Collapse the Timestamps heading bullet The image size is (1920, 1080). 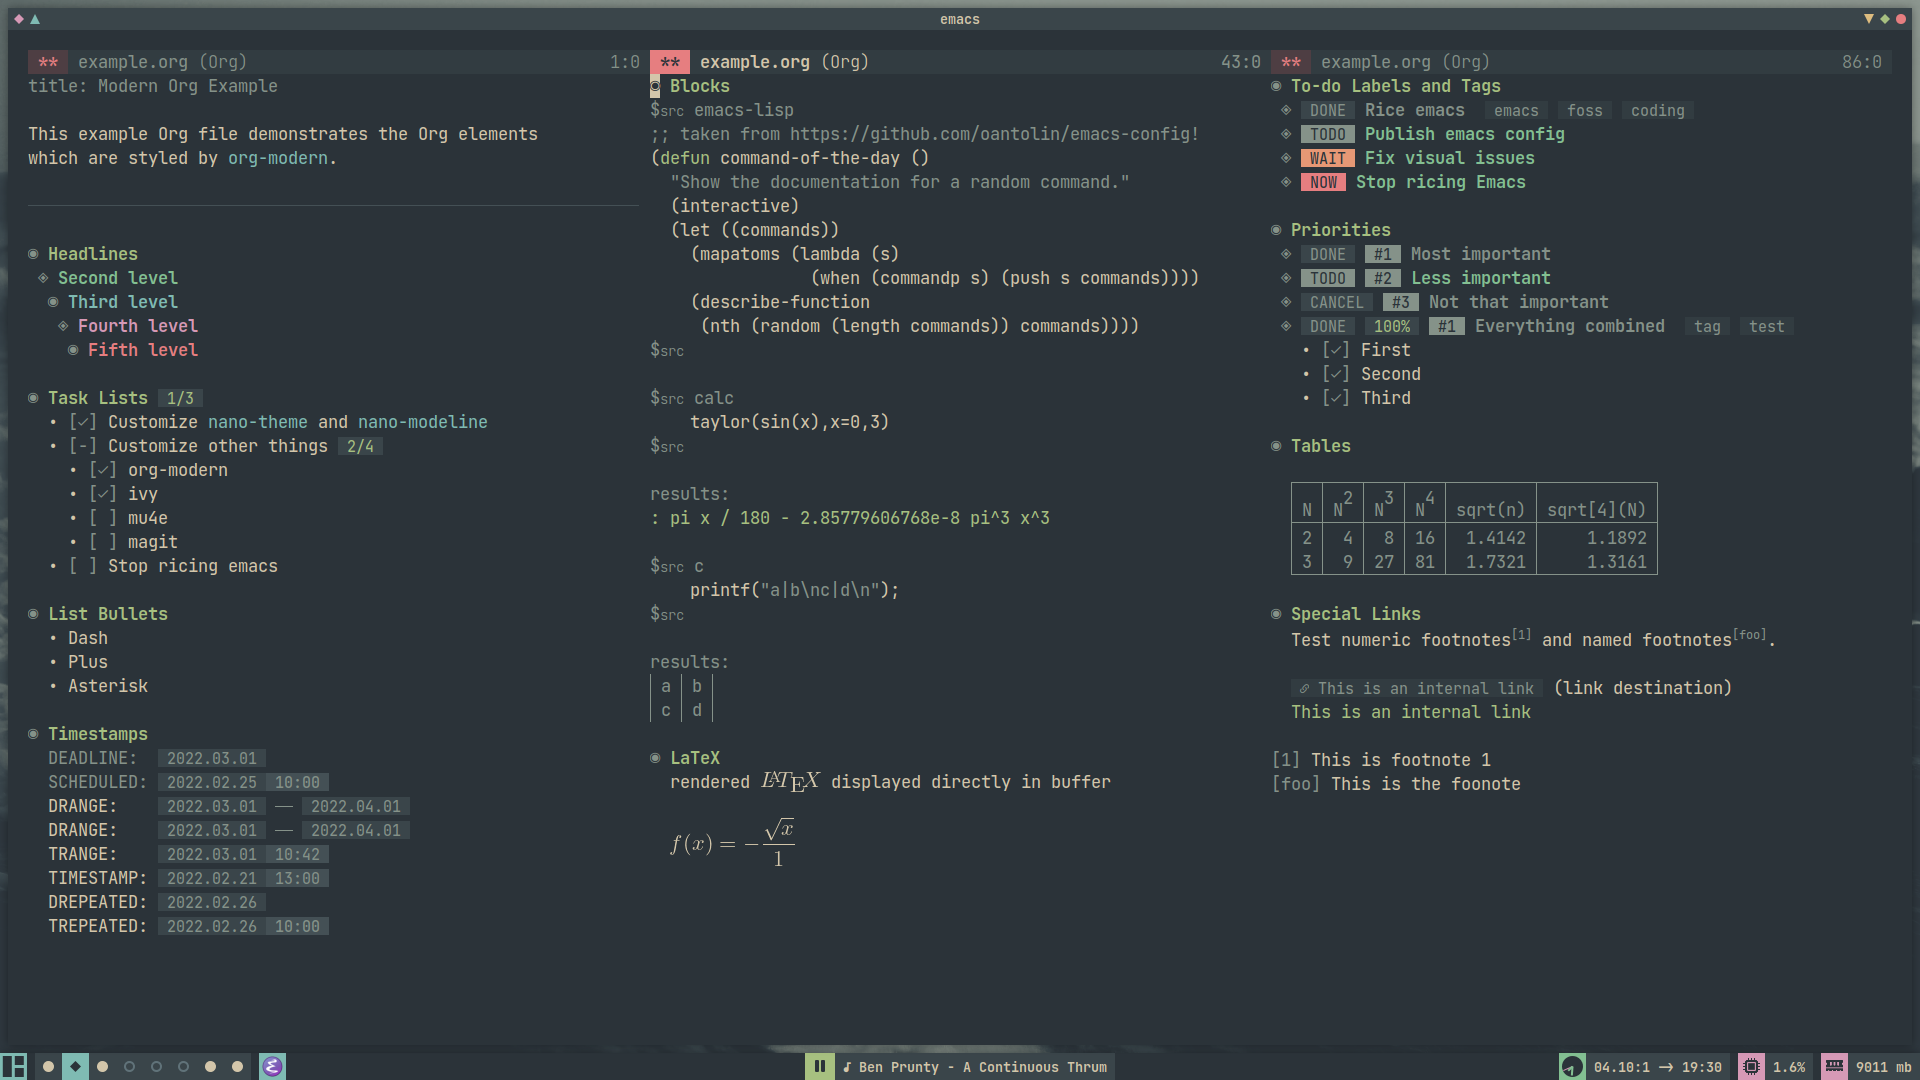33,734
